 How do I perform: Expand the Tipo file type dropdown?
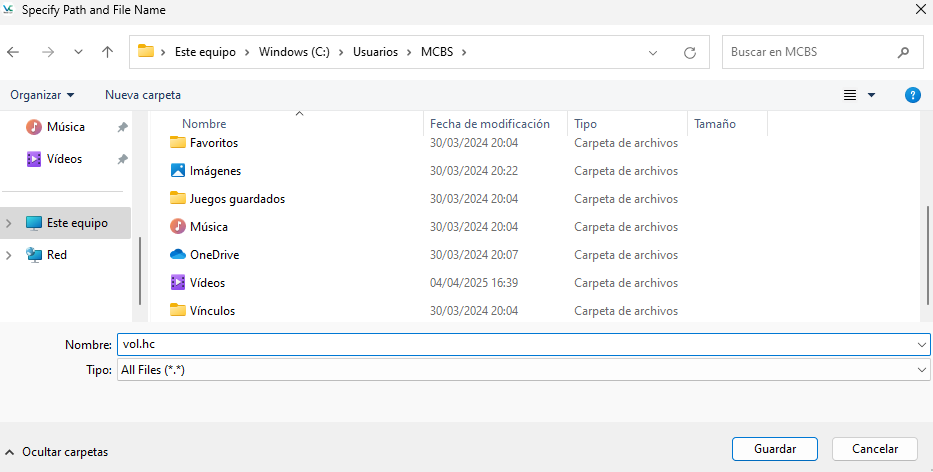click(x=921, y=370)
